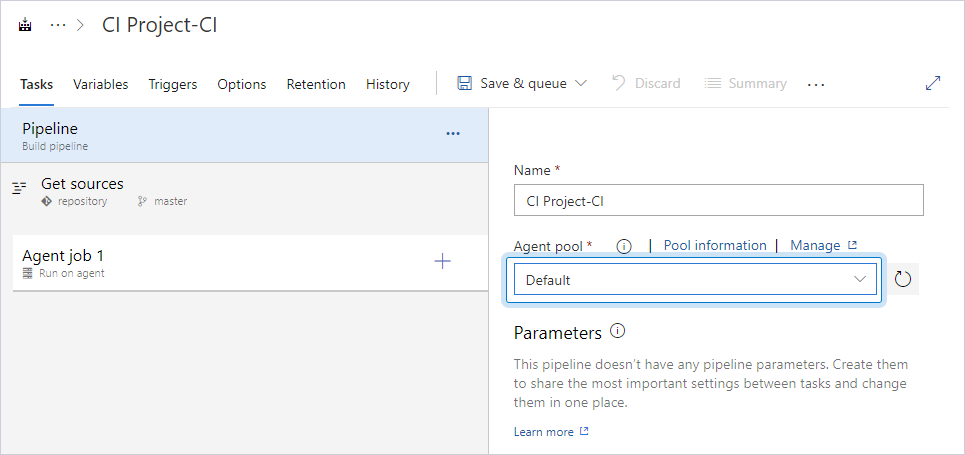
Task: Show Agent pool info tooltip icon
Action: pos(624,246)
